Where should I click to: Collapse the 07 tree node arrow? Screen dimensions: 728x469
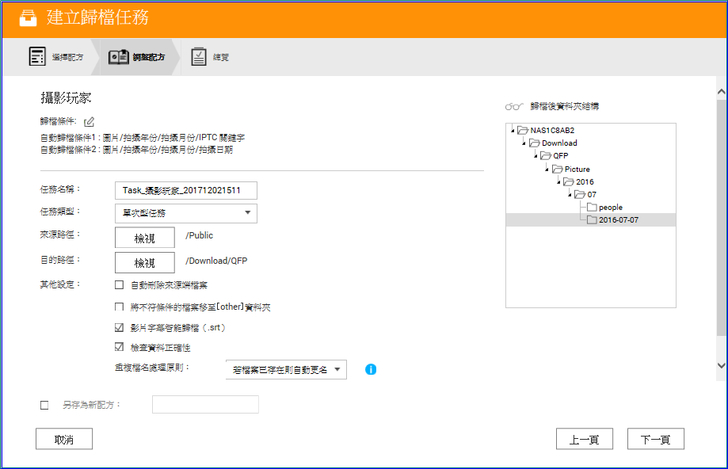pyautogui.click(x=569, y=195)
